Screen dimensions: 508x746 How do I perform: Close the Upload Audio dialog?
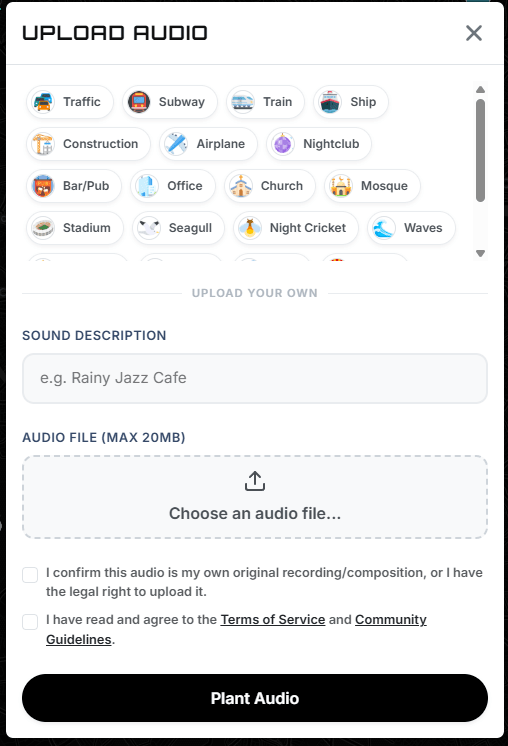tap(474, 33)
